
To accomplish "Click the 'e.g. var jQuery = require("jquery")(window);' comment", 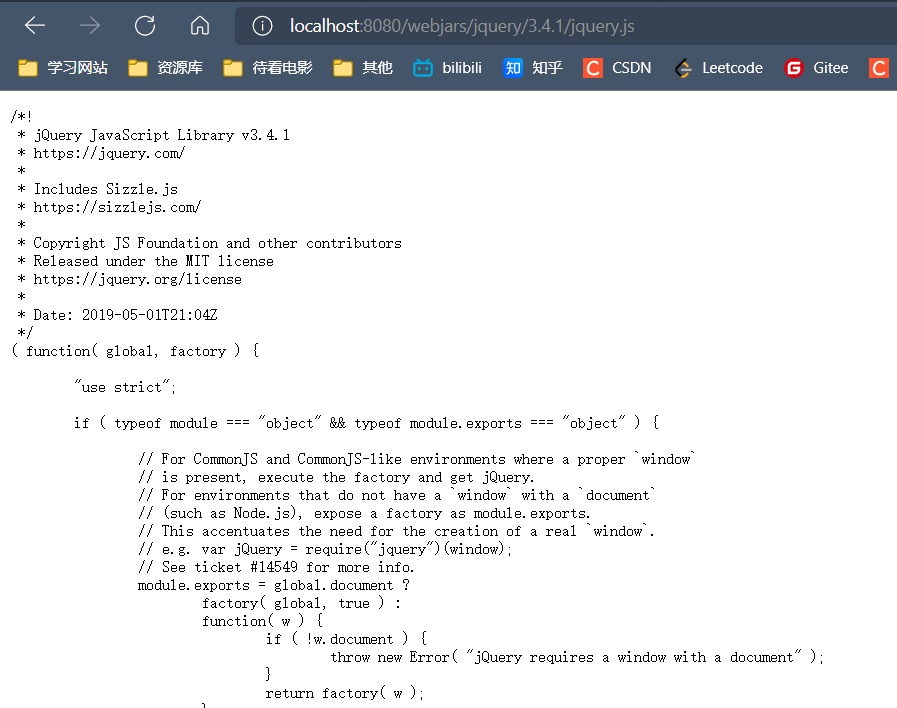I will tap(325, 550).
